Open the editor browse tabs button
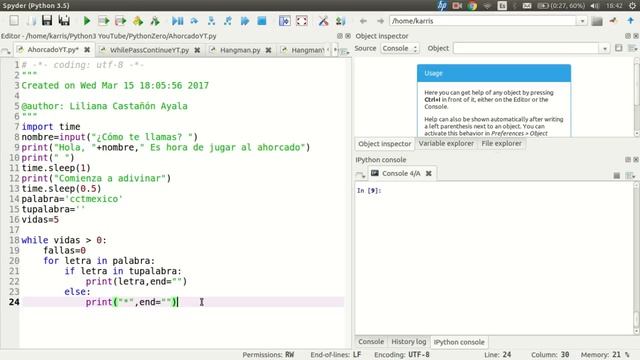The width and height of the screenshot is (640, 360). (6, 51)
